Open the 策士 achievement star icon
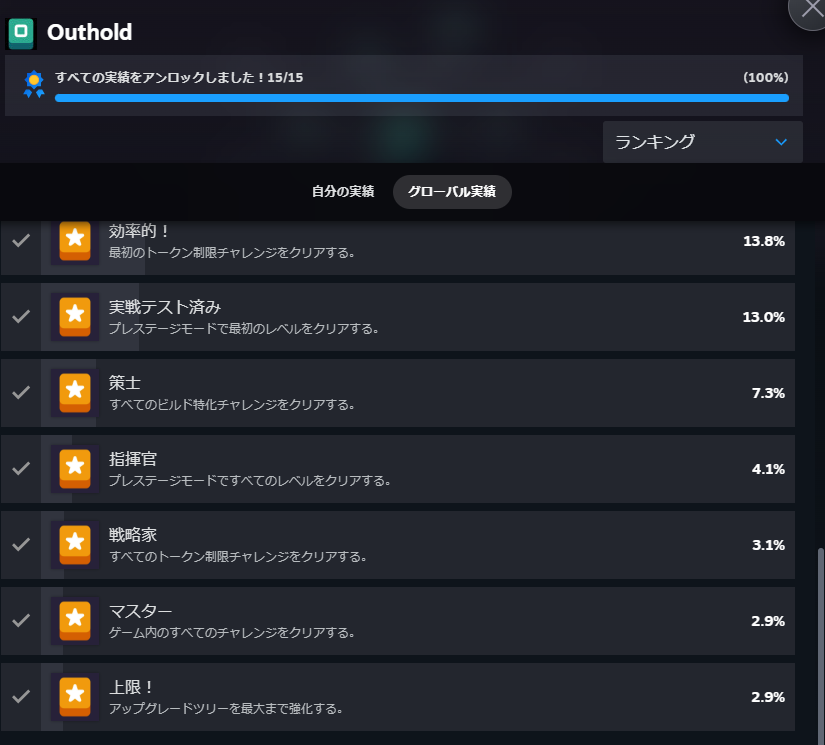 (x=74, y=392)
